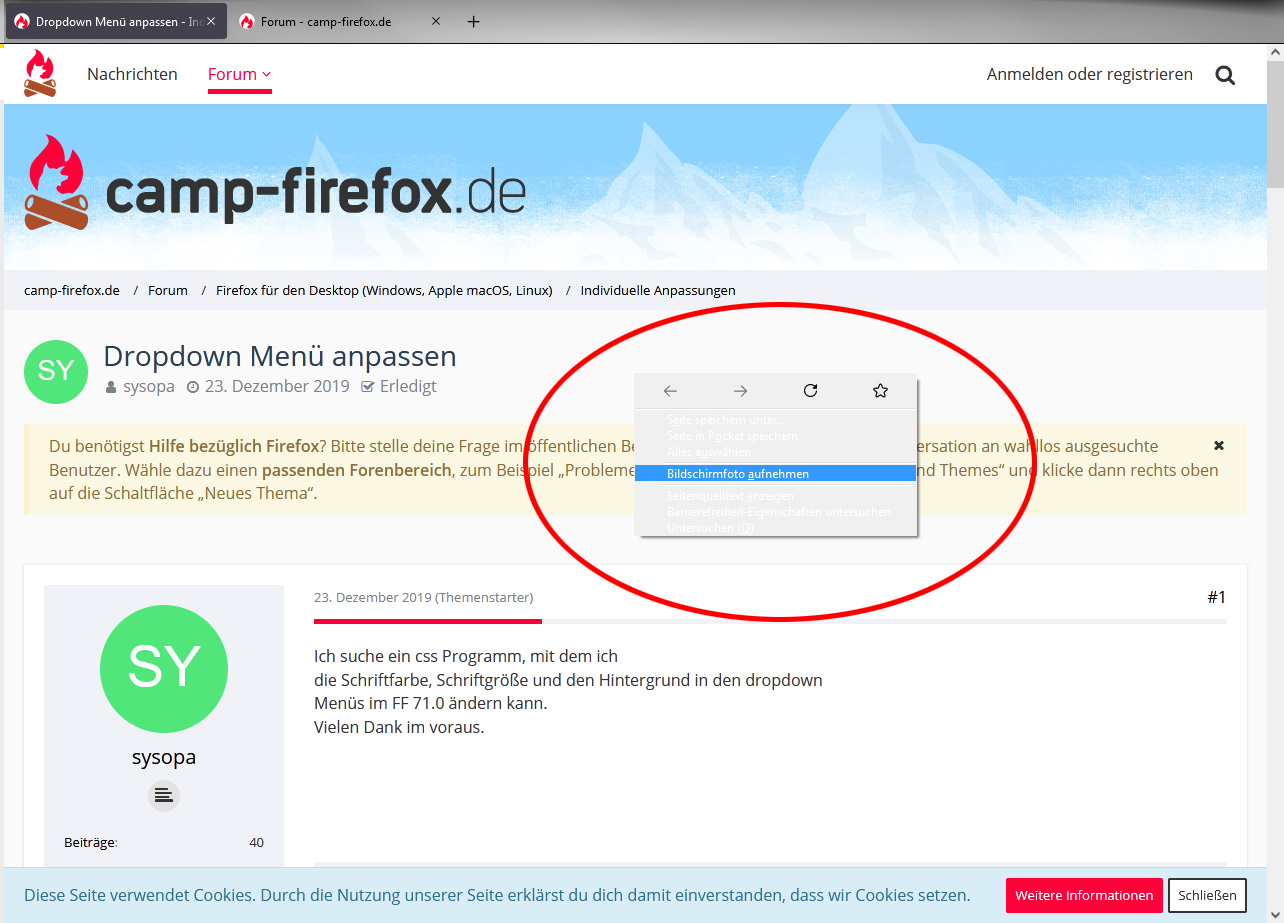
Task: Choose 'Seite in Pocket speichern' menu entry
Action: pyautogui.click(x=776, y=436)
